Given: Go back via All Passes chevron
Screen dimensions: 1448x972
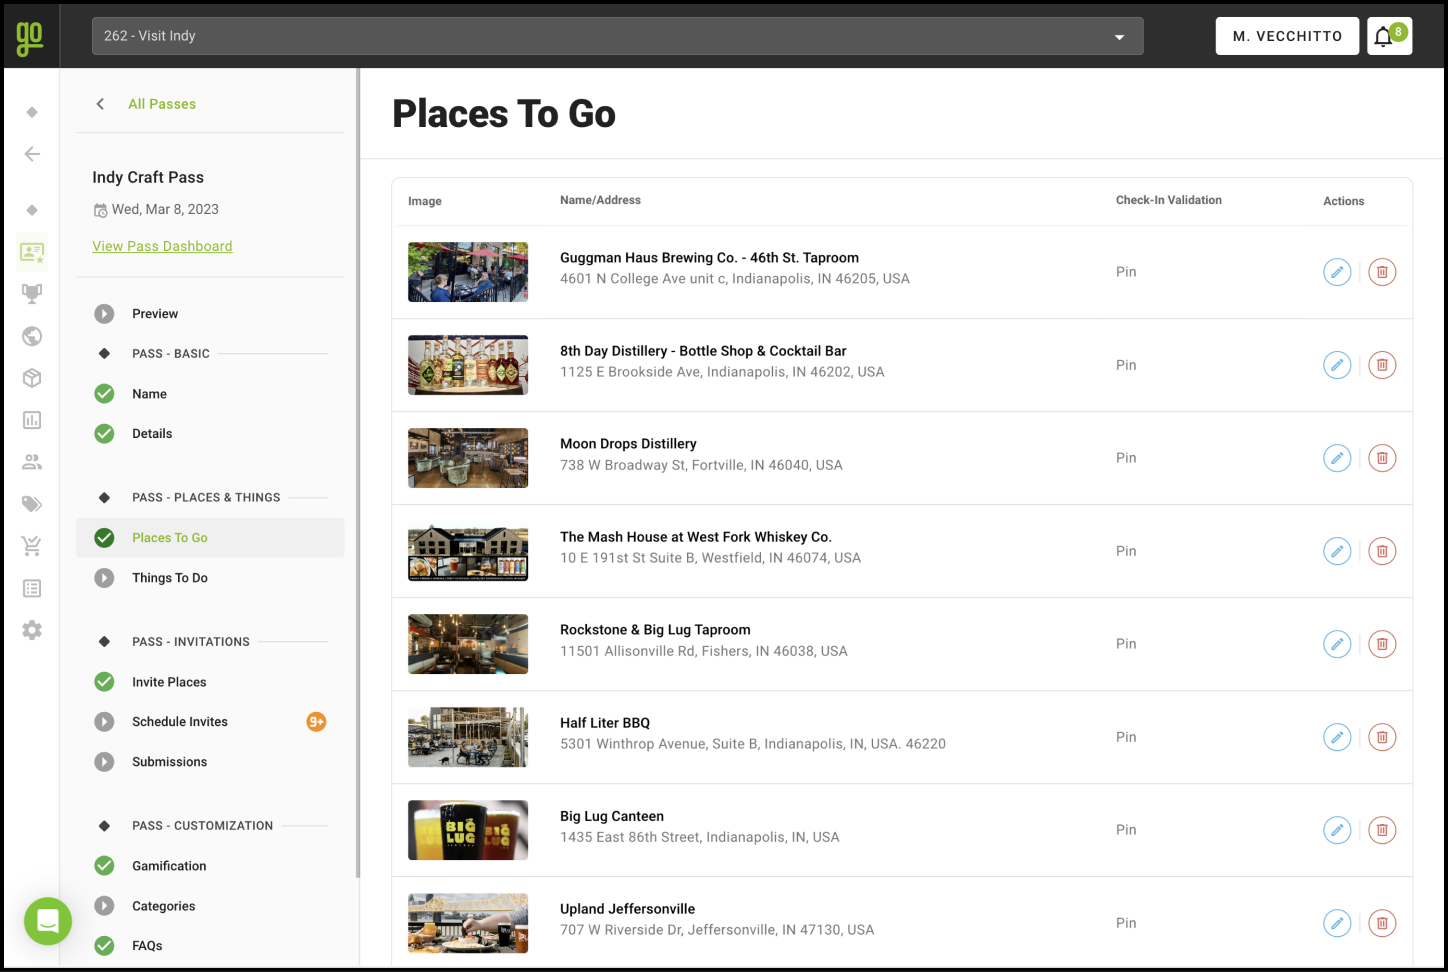Looking at the screenshot, I should point(100,104).
